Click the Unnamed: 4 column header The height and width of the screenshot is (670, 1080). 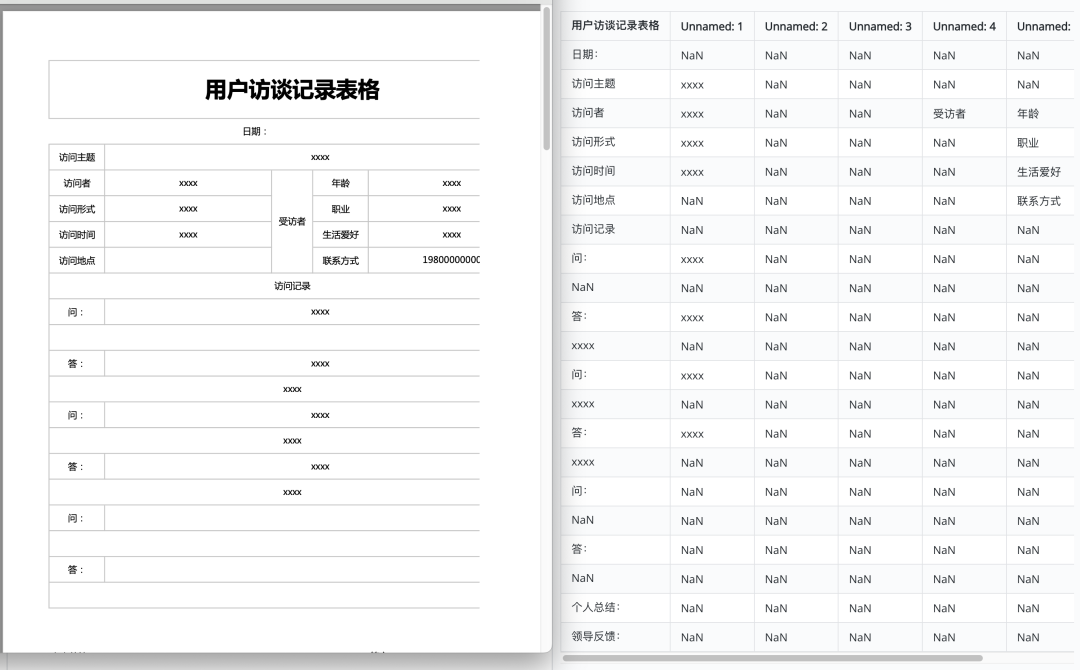(x=964, y=26)
